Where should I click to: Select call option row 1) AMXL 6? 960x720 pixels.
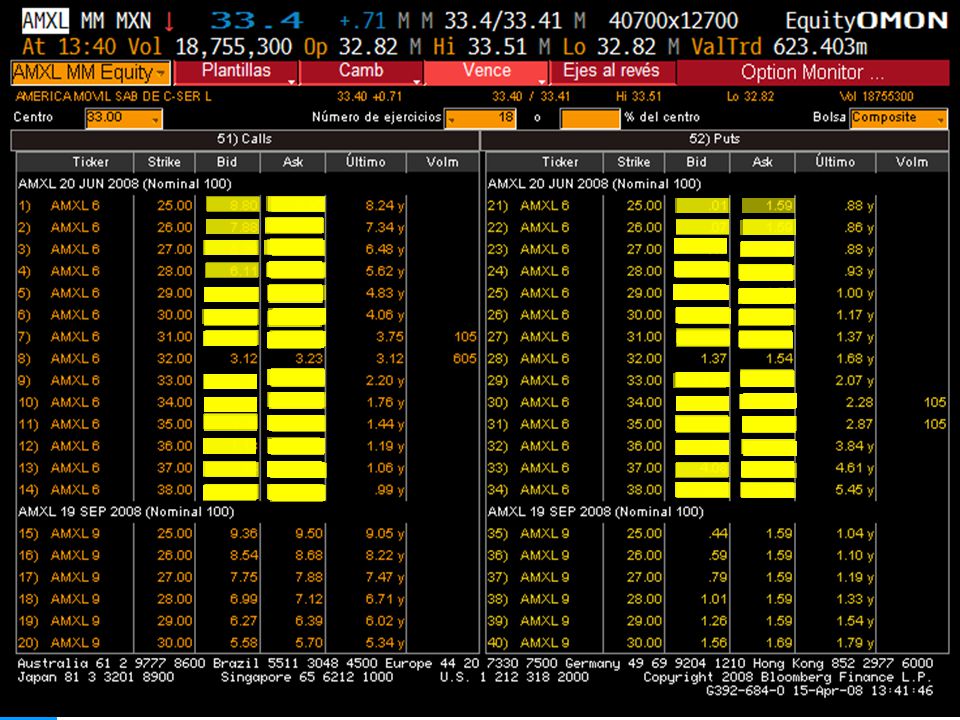point(247,206)
